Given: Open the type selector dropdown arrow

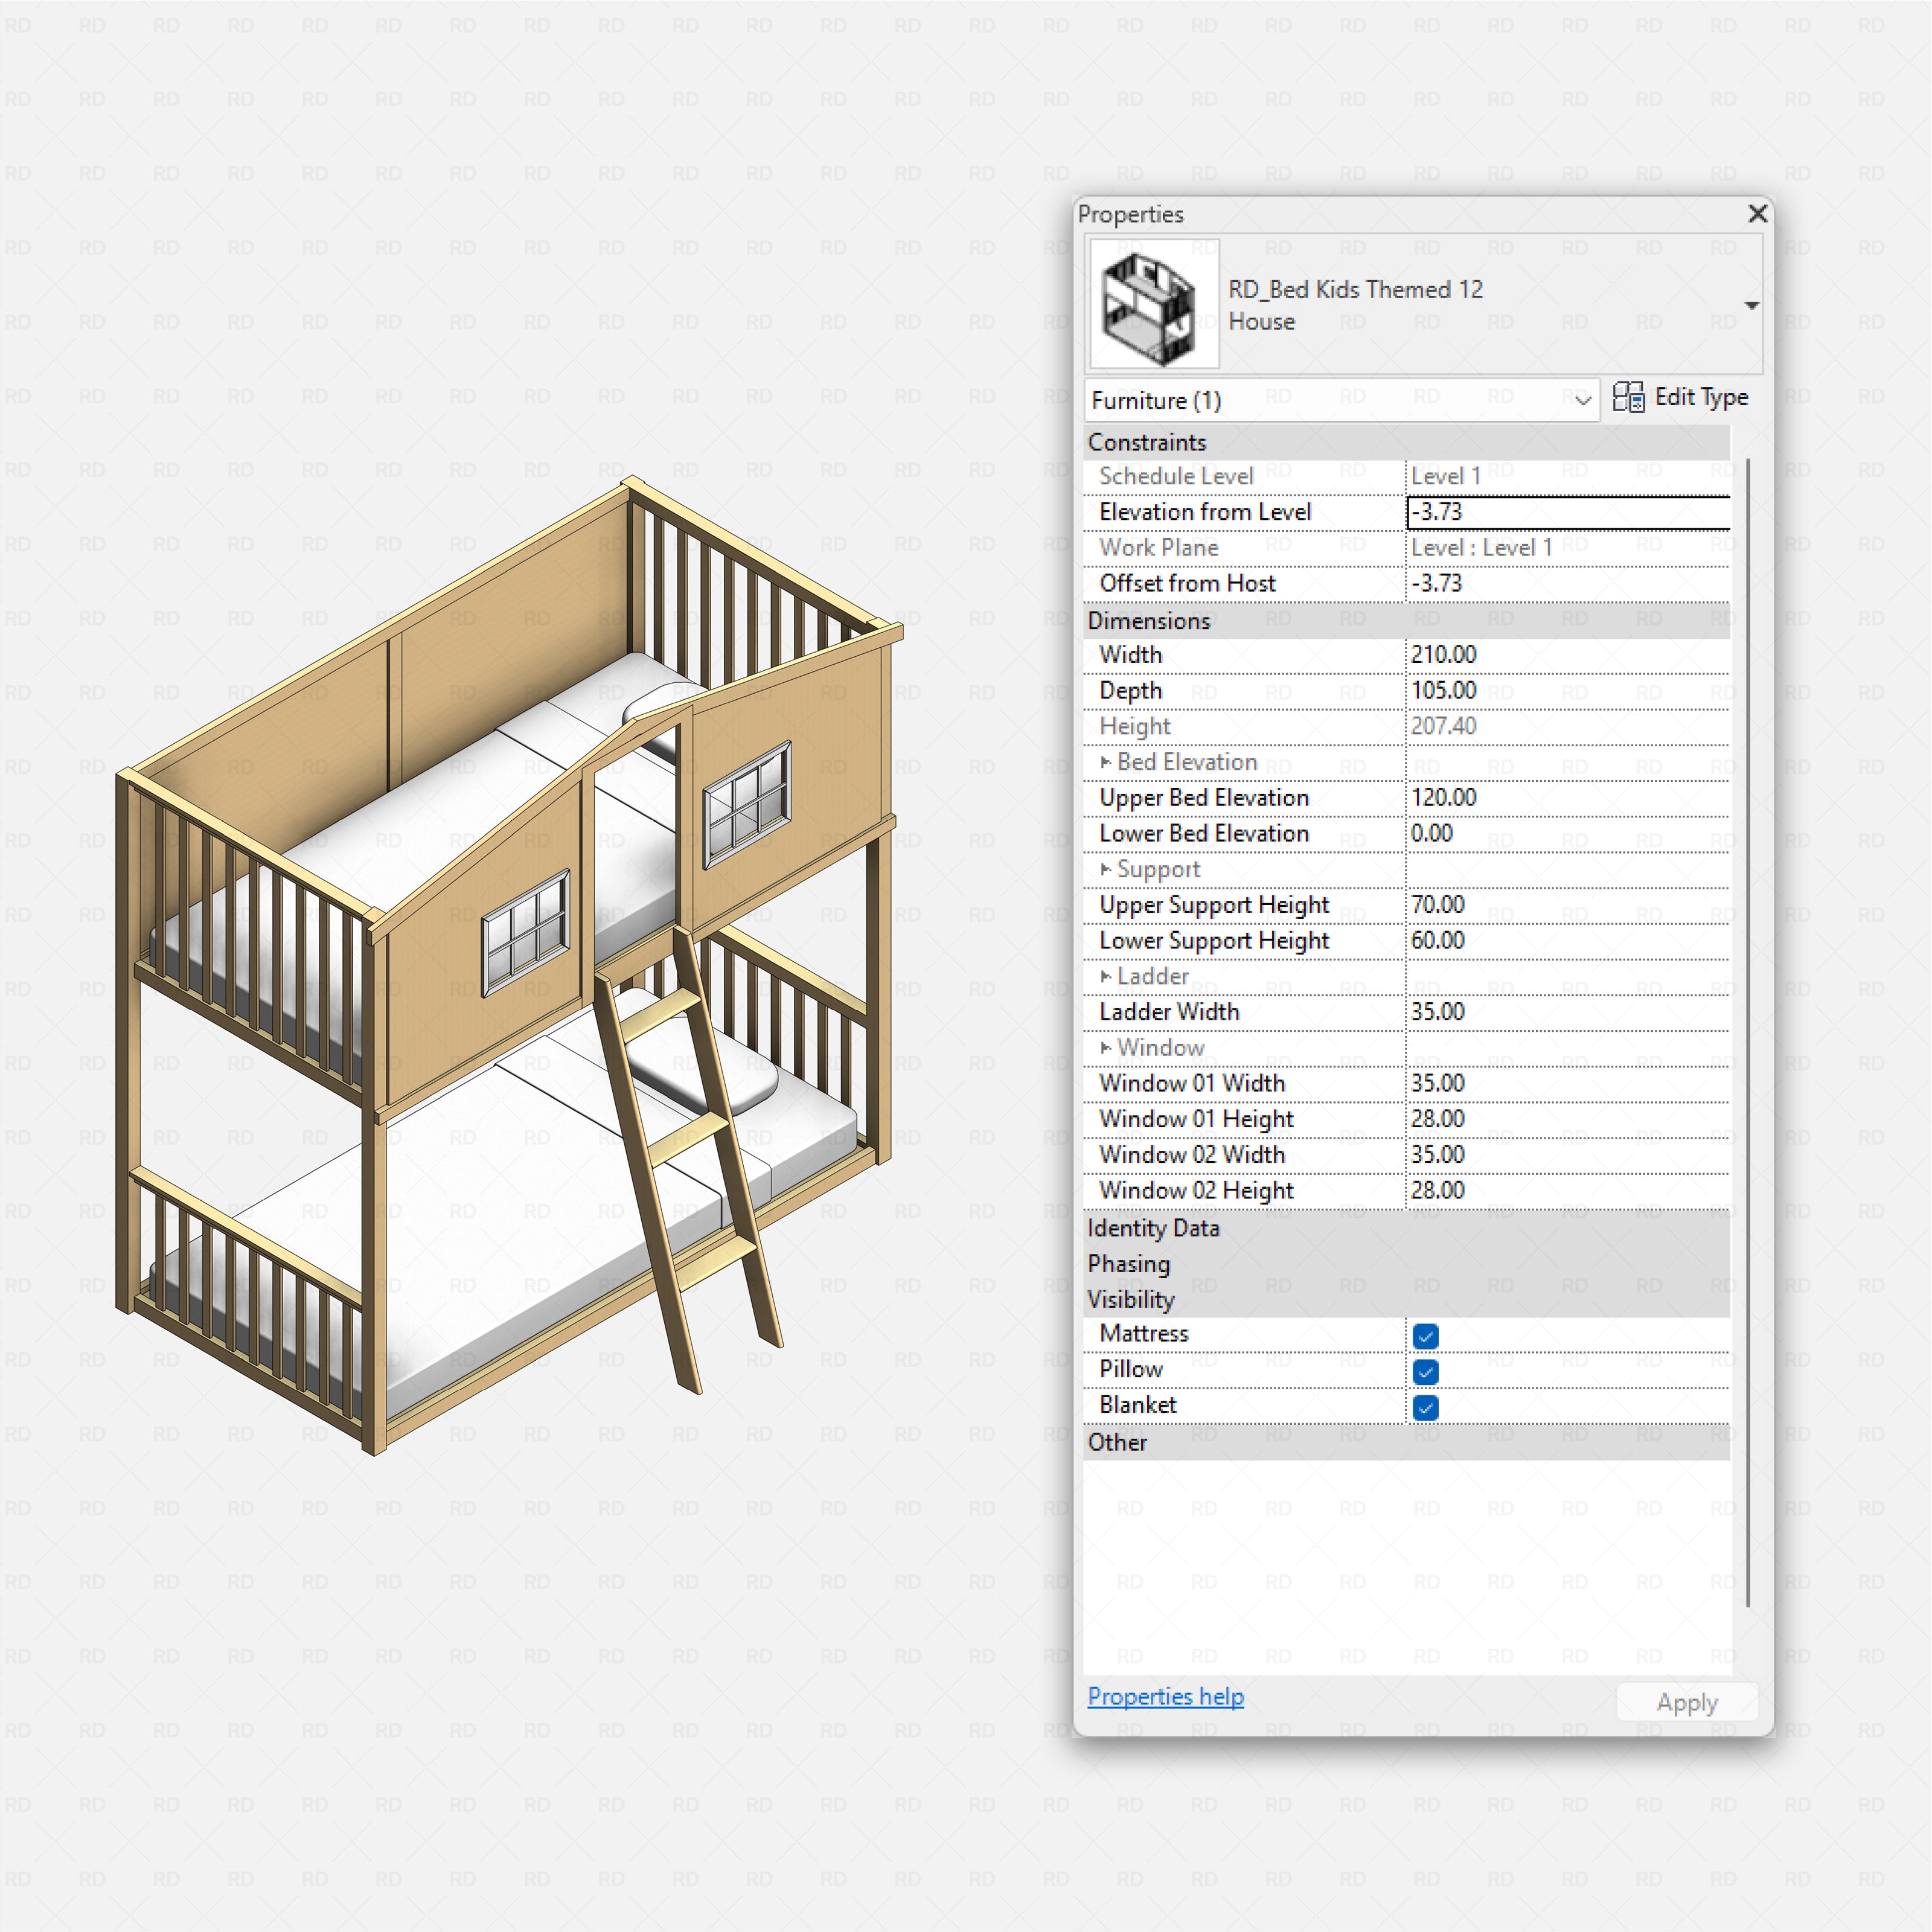Looking at the screenshot, I should pos(1752,305).
